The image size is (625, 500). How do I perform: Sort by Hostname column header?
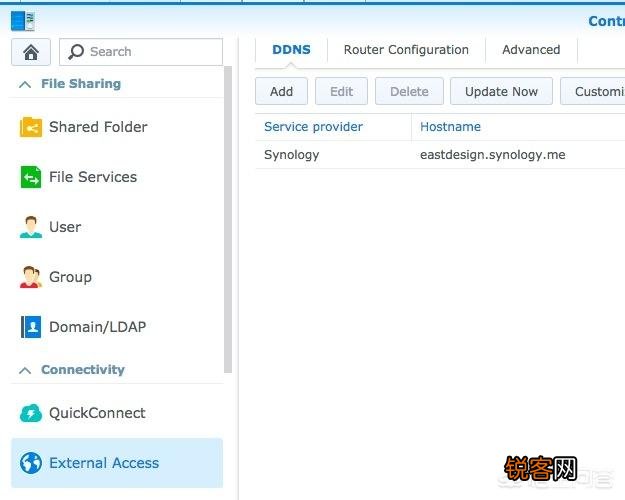pos(518,127)
